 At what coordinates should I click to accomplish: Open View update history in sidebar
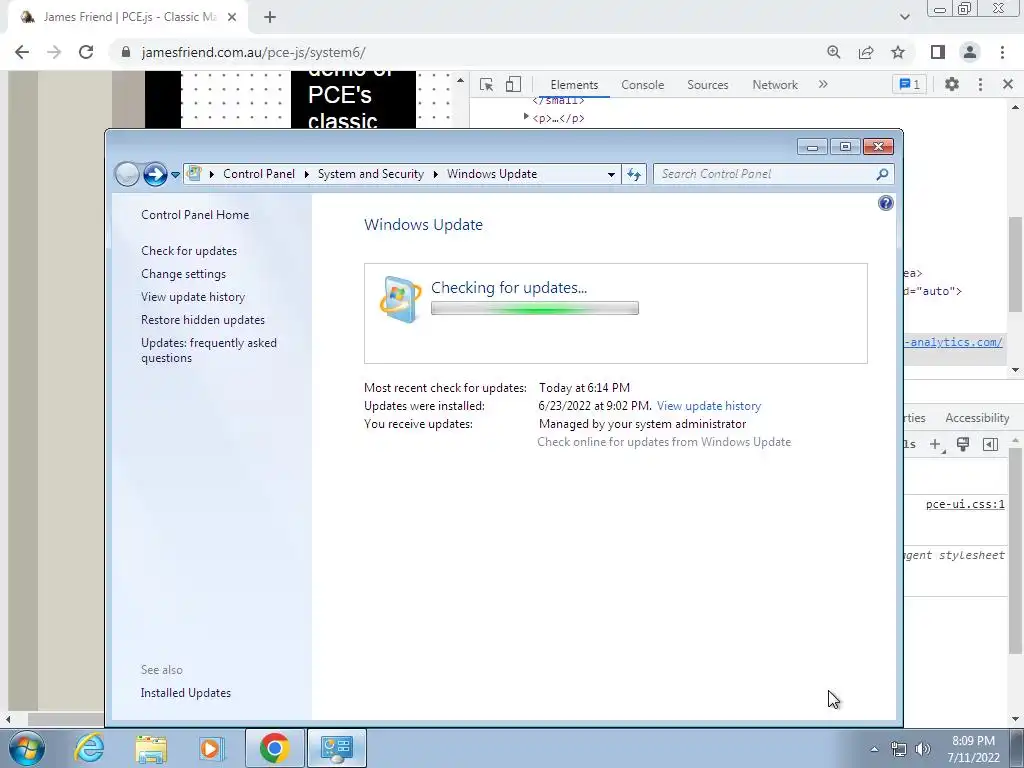[x=193, y=296]
